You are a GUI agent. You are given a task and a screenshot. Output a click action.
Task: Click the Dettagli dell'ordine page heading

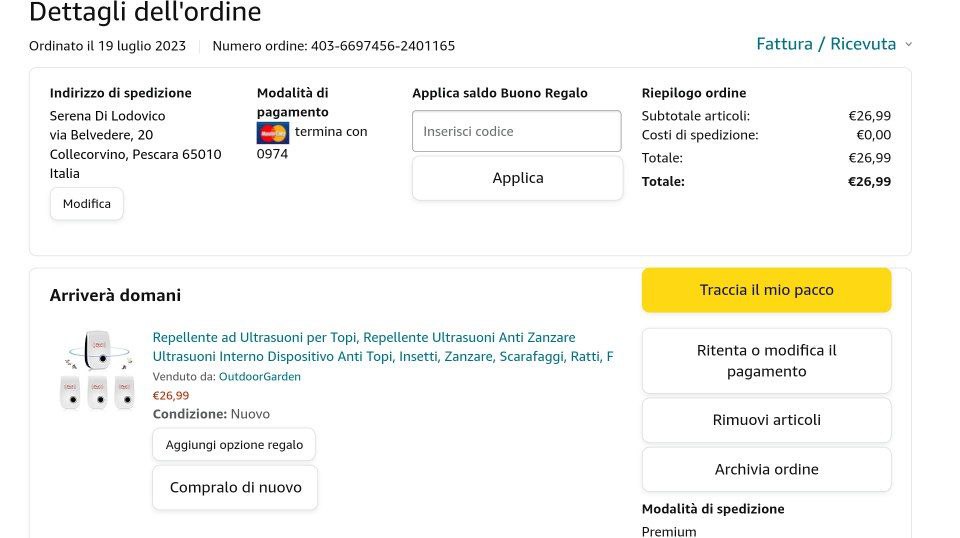coord(145,13)
